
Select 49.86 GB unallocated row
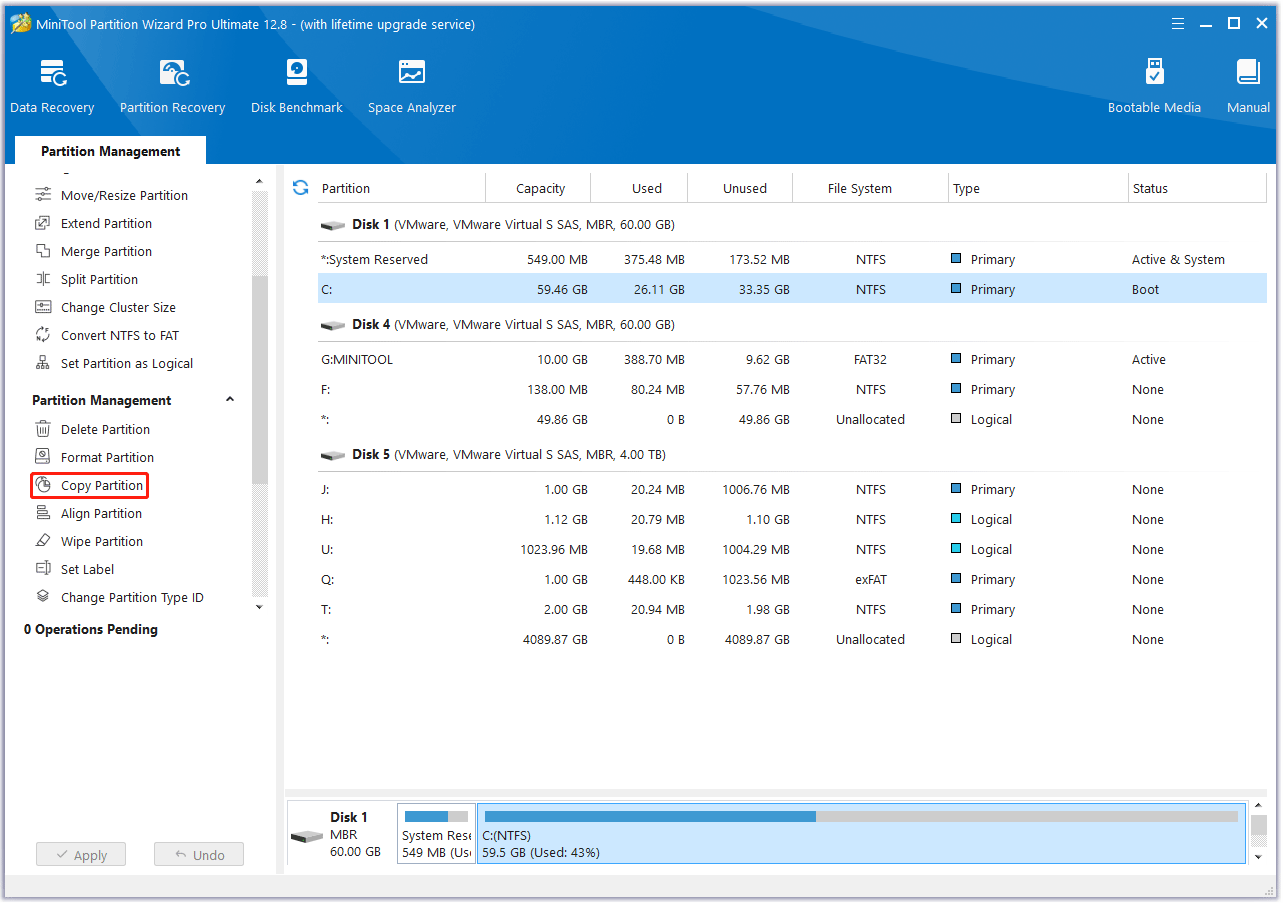[x=792, y=419]
